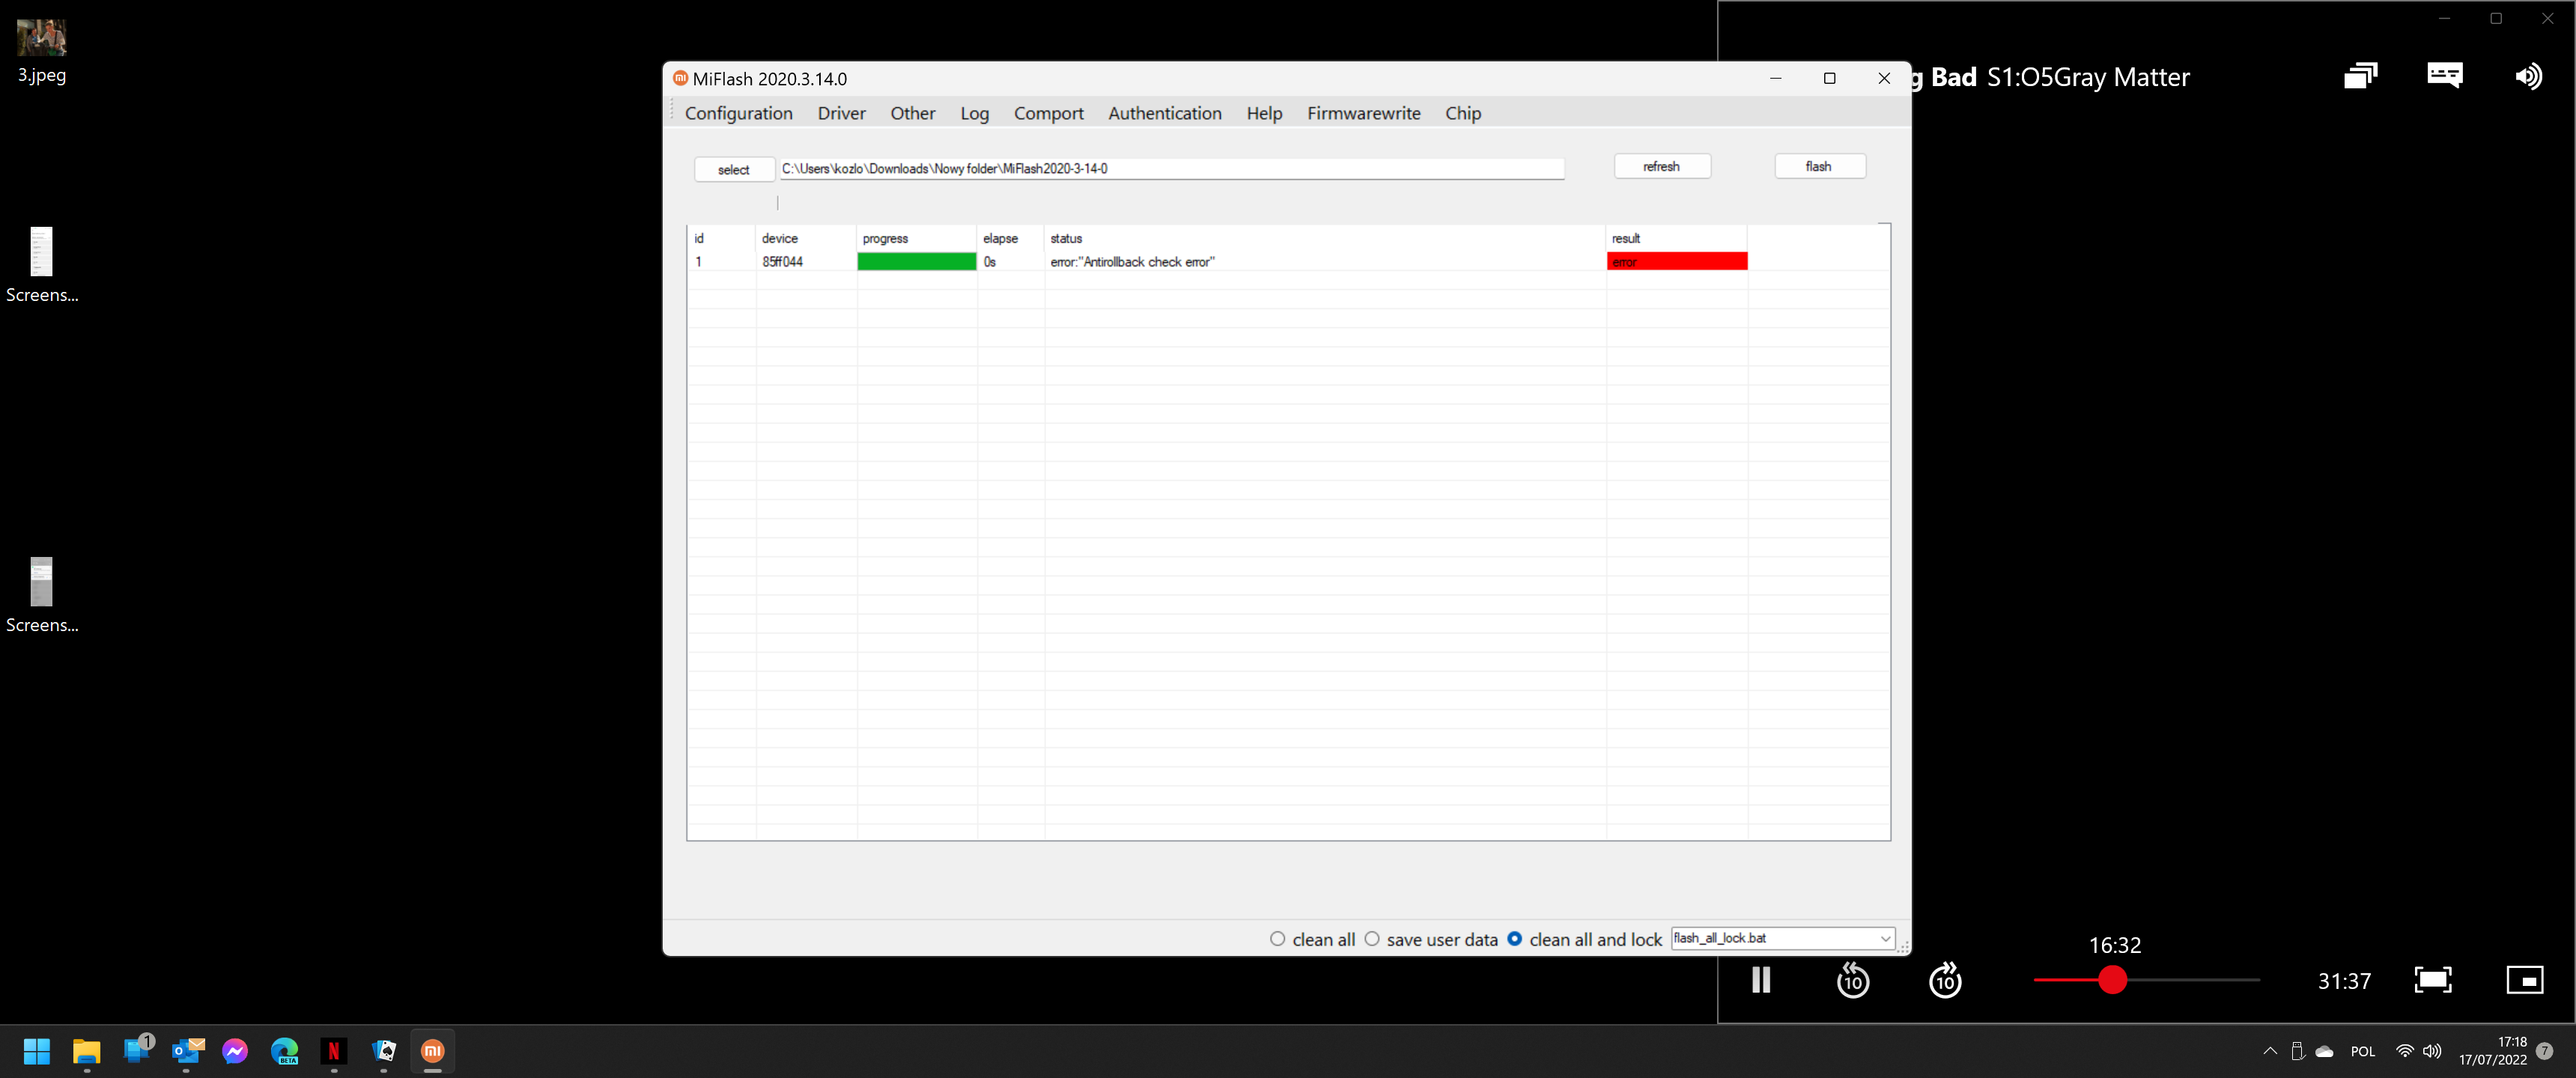
Task: Open the episodes list icon
Action: coord(2360,76)
